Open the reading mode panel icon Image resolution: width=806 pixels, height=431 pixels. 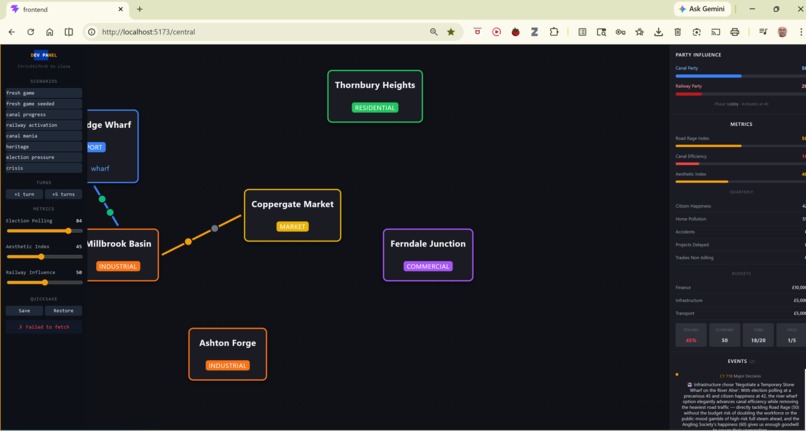[582, 32]
